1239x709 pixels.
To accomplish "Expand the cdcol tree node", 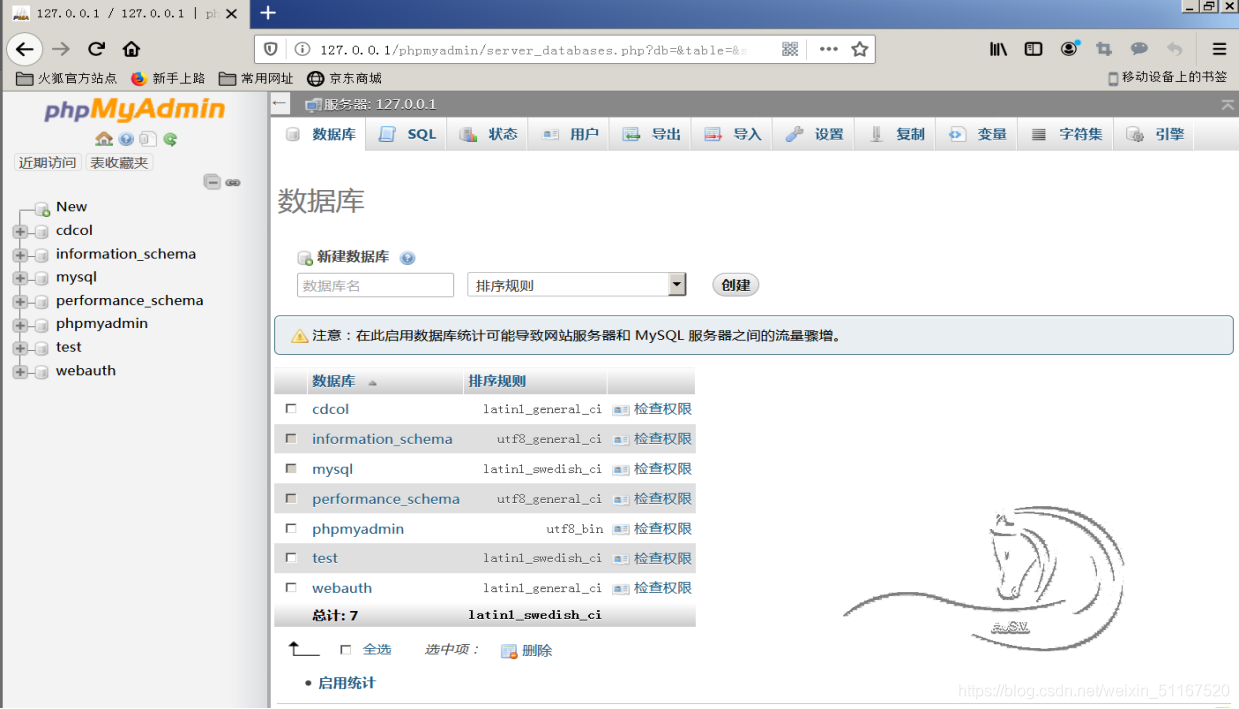I will [x=19, y=231].
